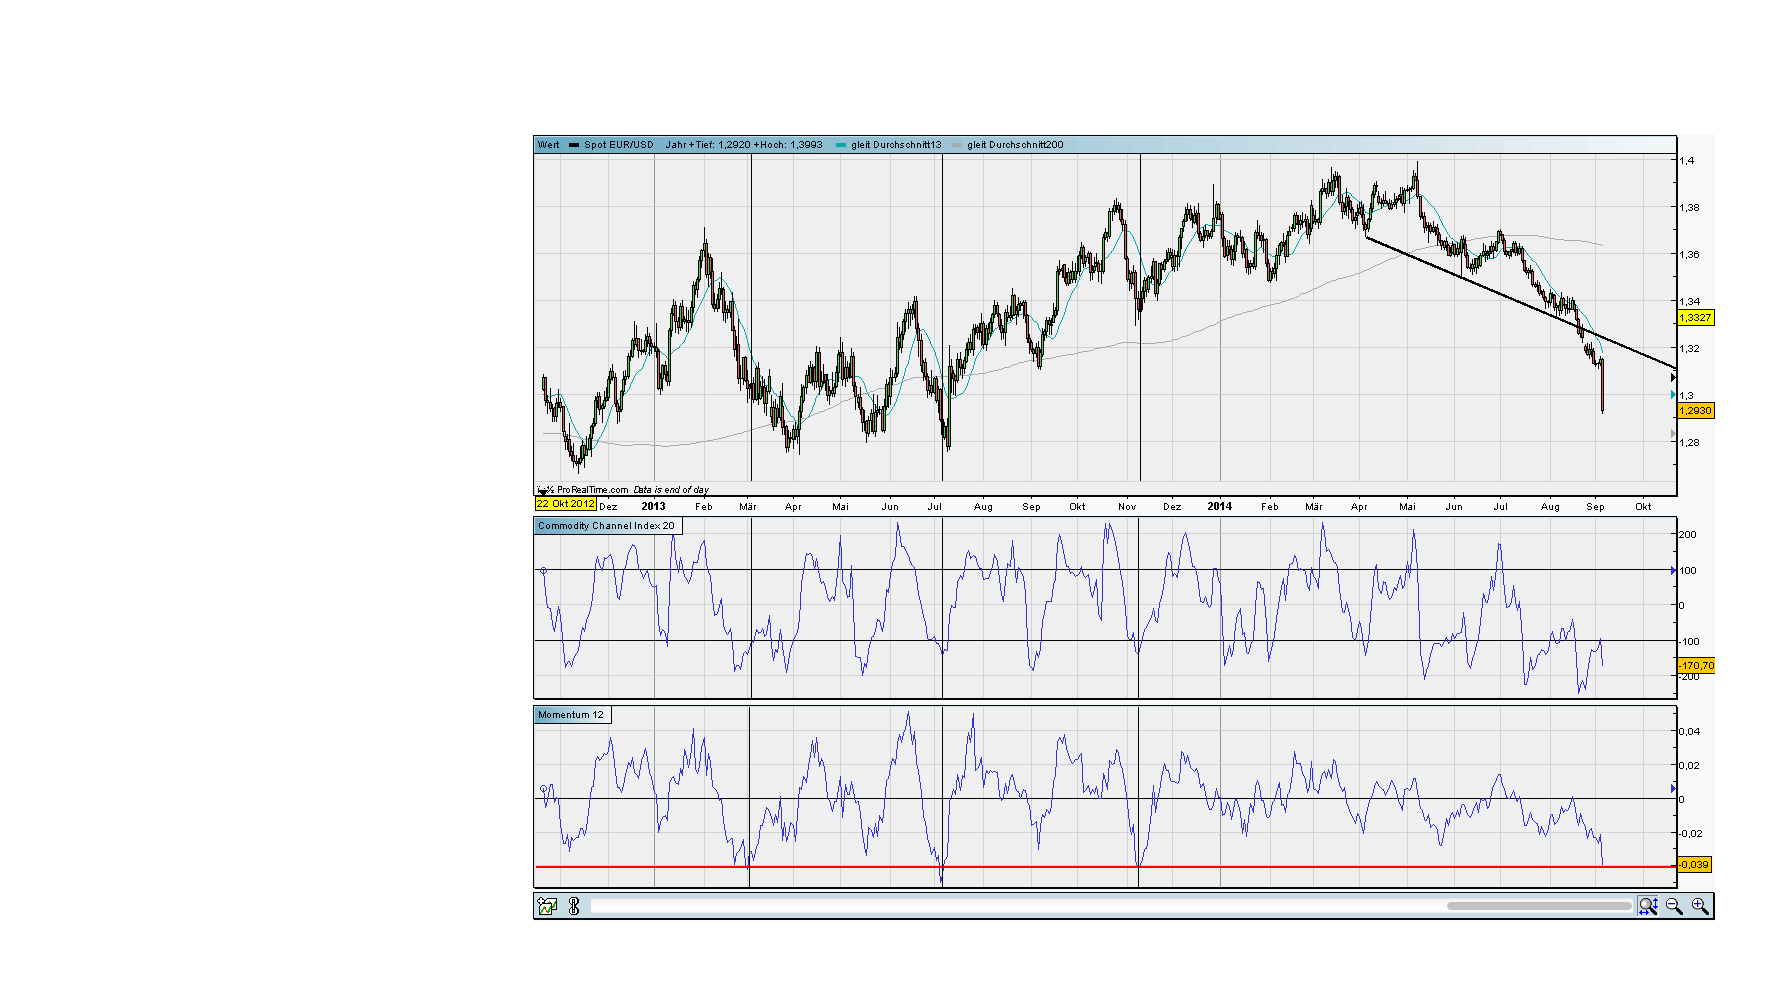Select the red horizontal line in Momentum panel
Screen dimensions: 1776x1003
pos(1105,867)
